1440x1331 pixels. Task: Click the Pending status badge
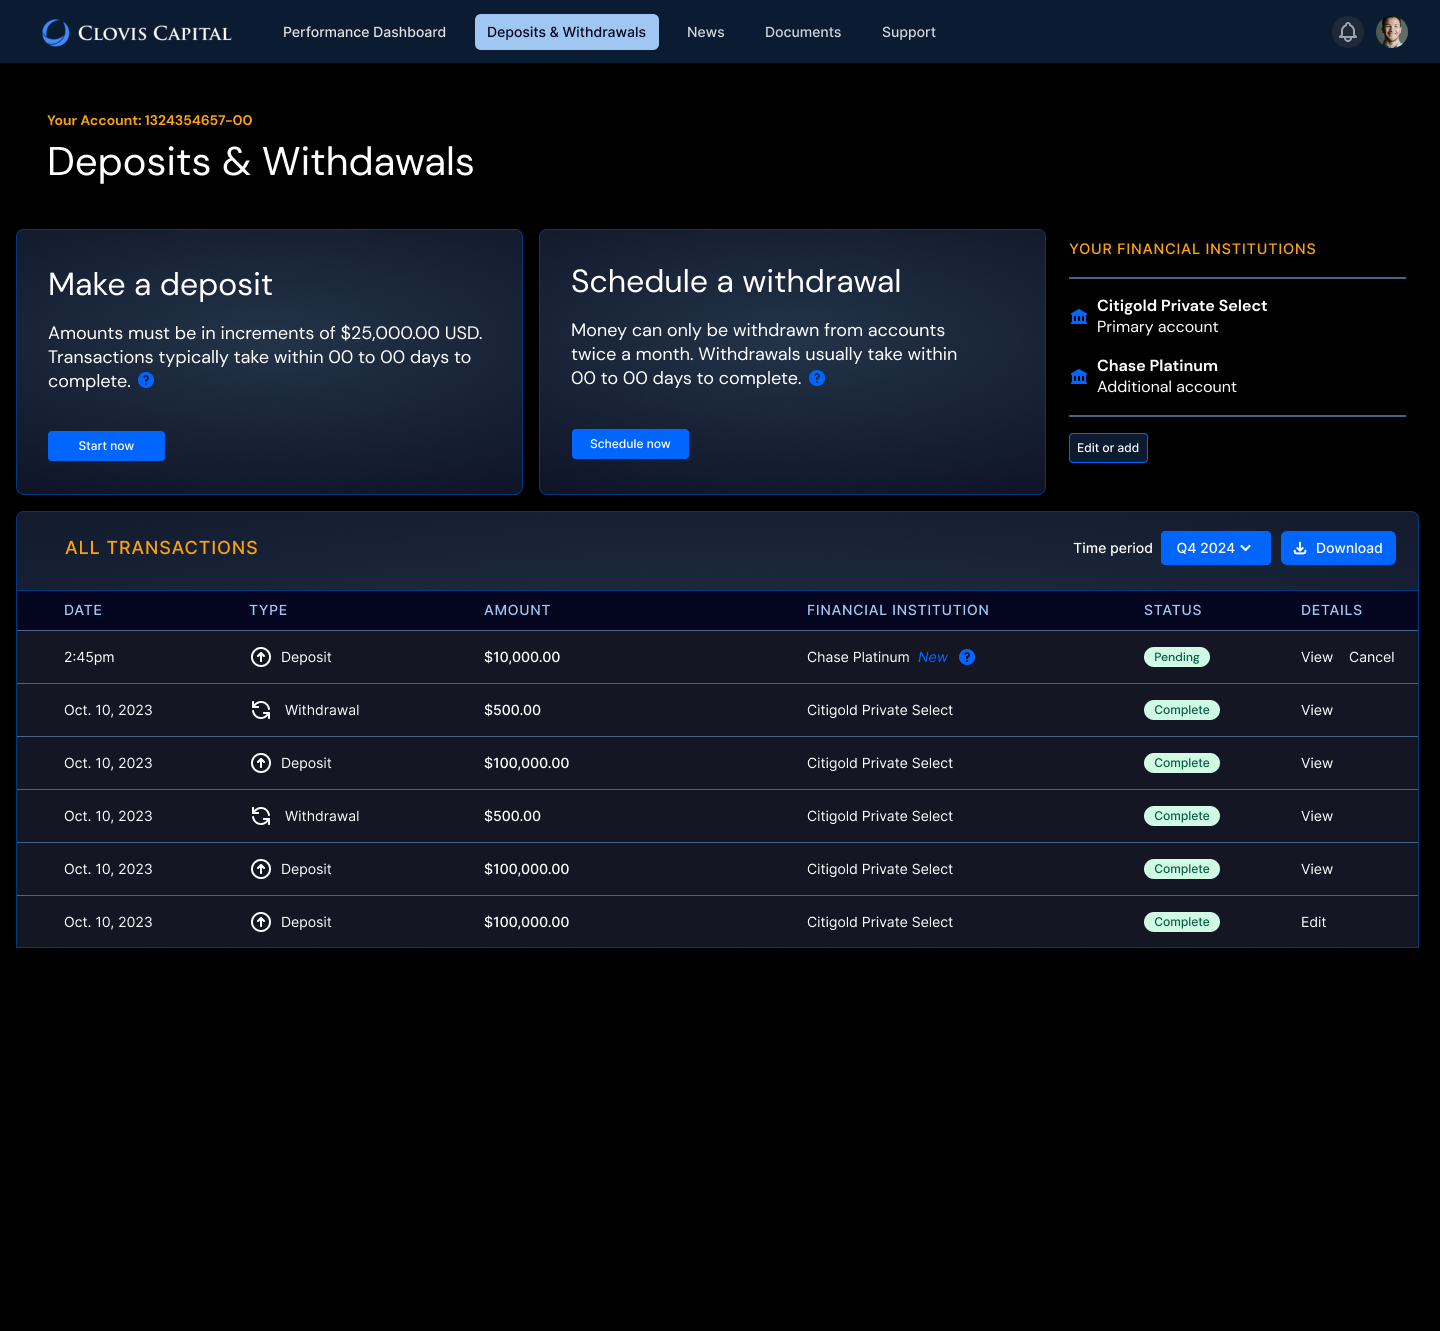point(1176,657)
